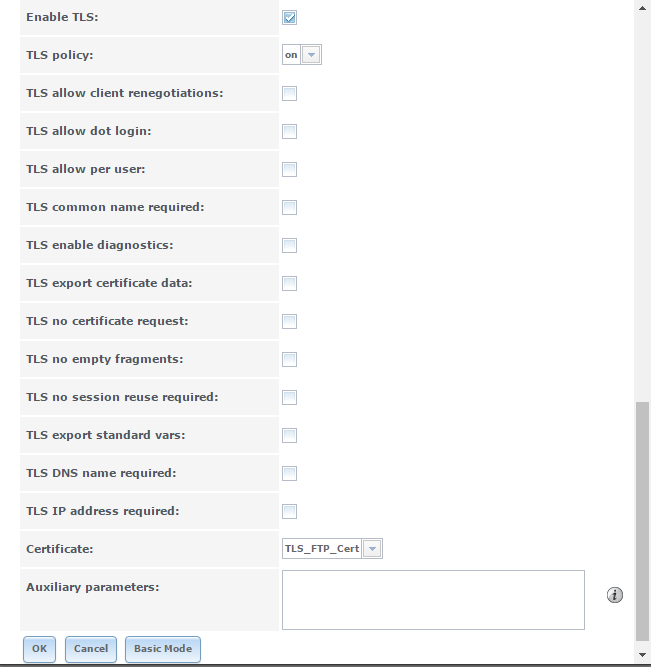Viewport: 651px width, 667px height.
Task: Click the Auxiliary parameters info icon
Action: click(614, 595)
